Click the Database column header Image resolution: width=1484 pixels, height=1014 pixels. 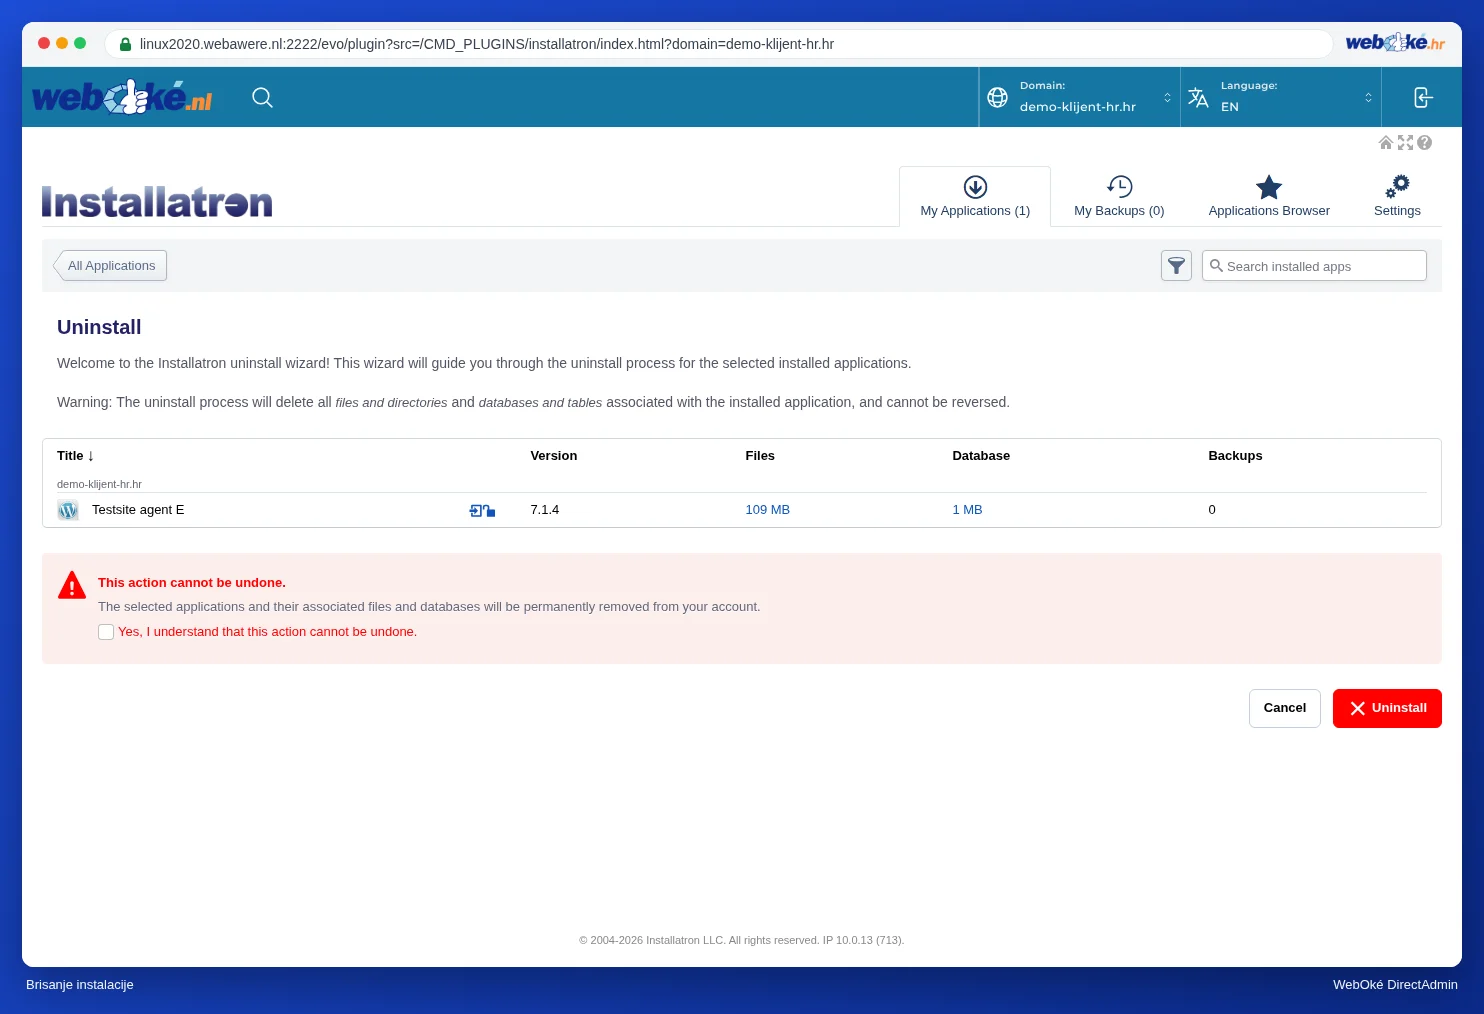tap(981, 456)
